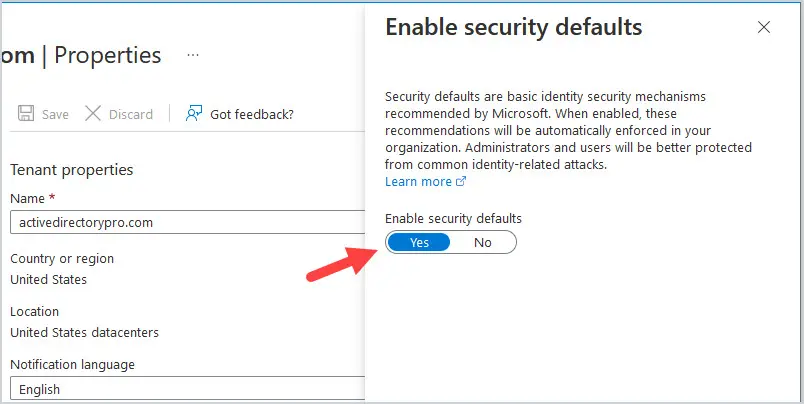Click the Discard X icon
Image resolution: width=804 pixels, height=404 pixels.
[93, 113]
